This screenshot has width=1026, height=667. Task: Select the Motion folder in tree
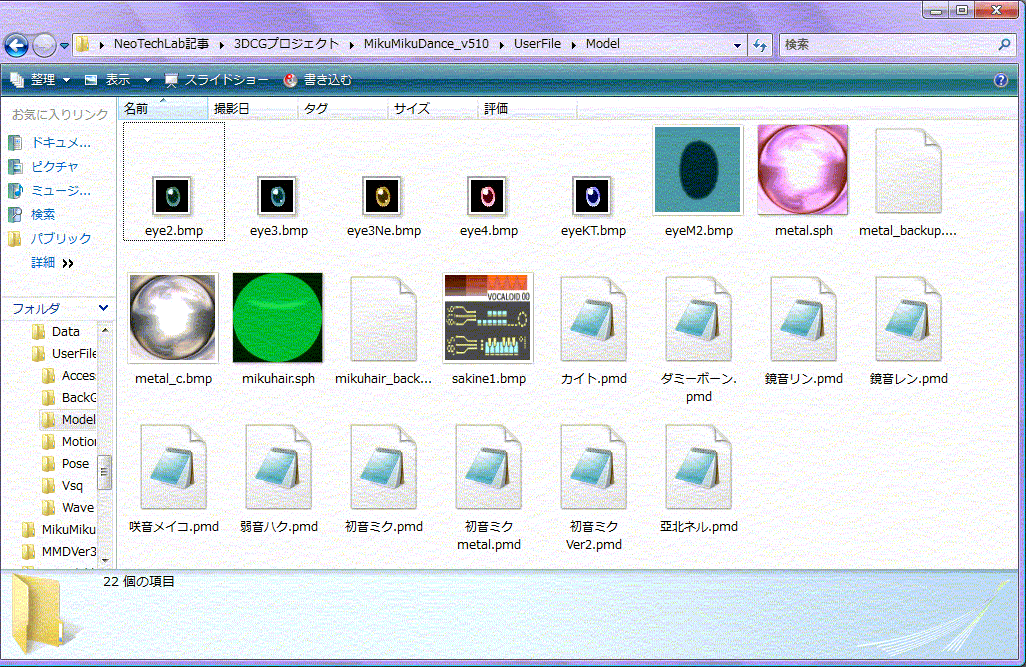[x=69, y=442]
